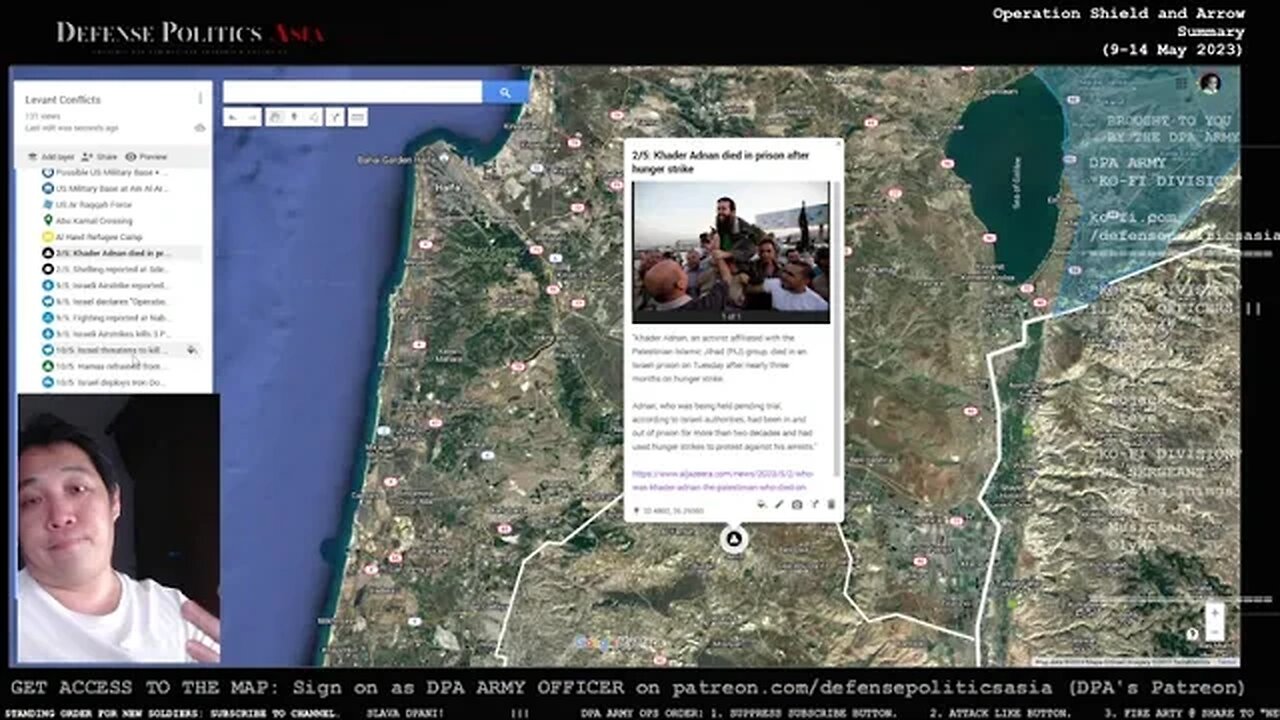
Task: Click the Levant Conflicts map title
Action: click(x=63, y=100)
